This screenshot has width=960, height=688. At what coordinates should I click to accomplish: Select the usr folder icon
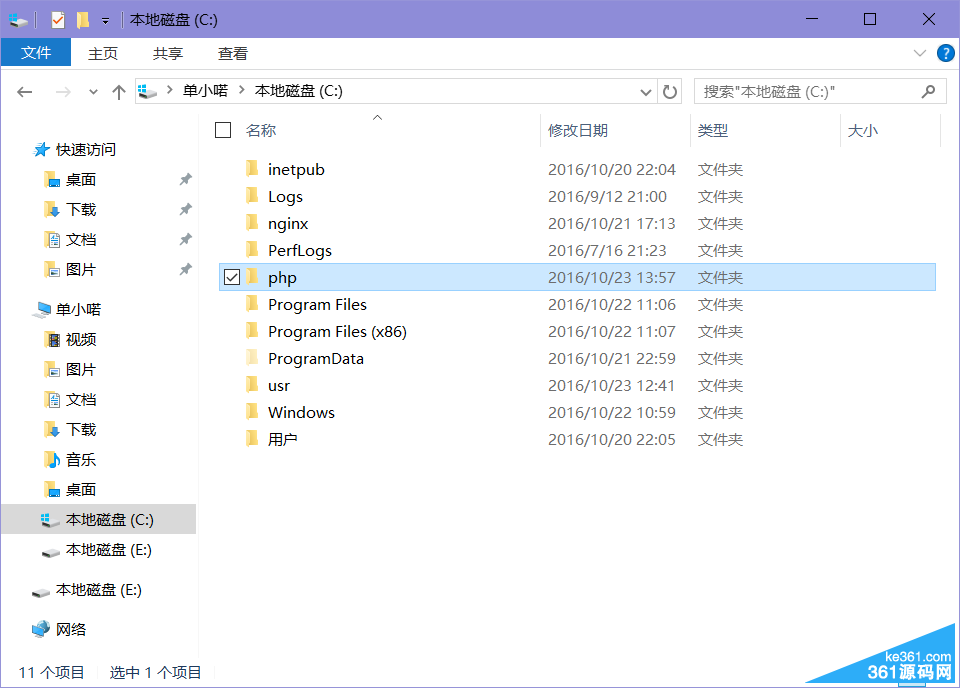(252, 384)
